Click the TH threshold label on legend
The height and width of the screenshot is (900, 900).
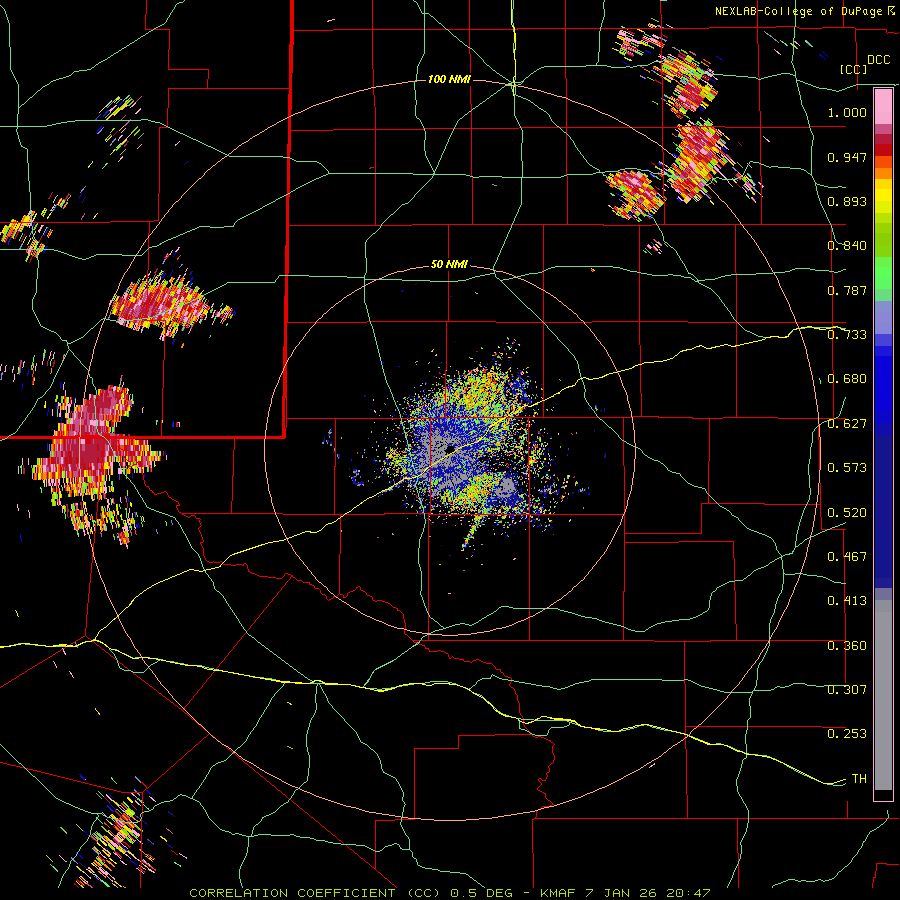coord(859,779)
